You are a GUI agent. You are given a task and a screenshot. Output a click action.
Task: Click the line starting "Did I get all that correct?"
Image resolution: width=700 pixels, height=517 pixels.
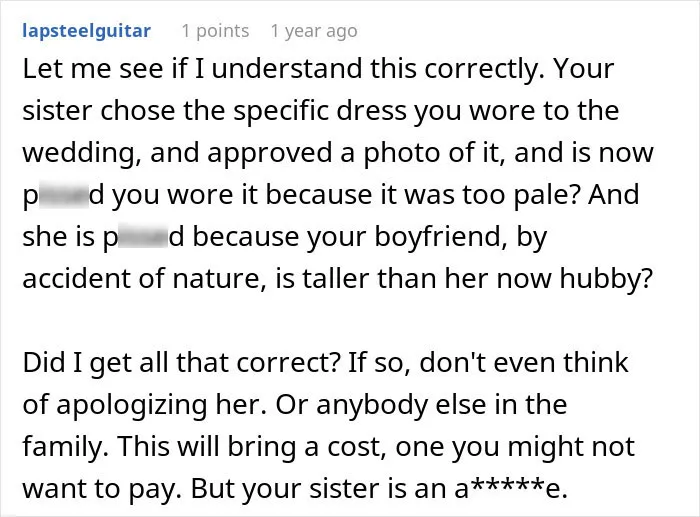(325, 363)
